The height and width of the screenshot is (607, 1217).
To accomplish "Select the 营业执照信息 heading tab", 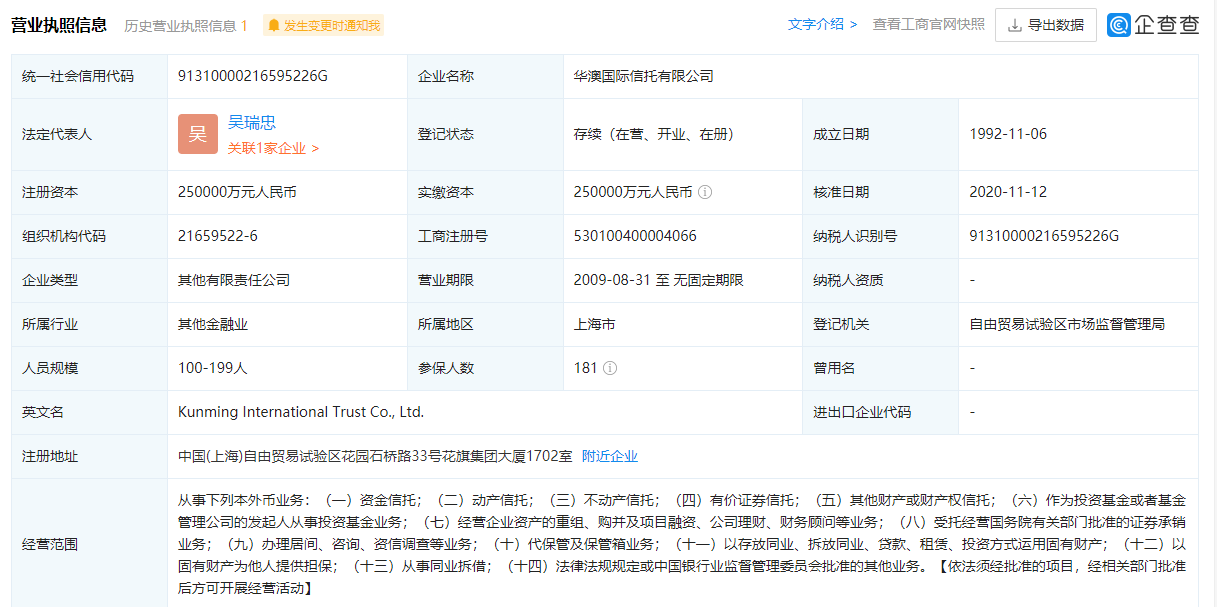I will pos(59,25).
